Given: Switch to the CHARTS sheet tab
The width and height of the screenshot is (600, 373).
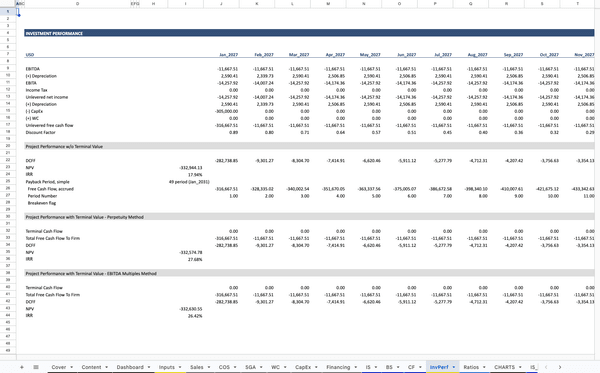Looking at the screenshot, I should [x=504, y=367].
